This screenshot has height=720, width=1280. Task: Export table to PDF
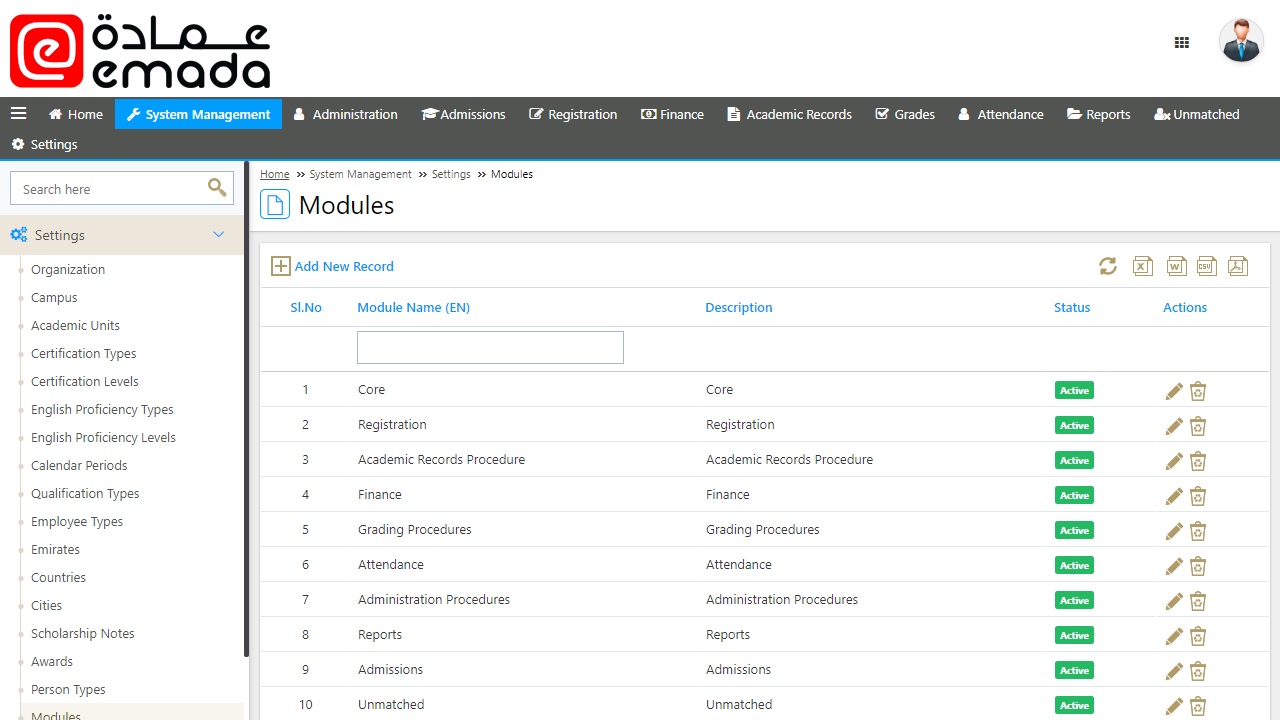click(1238, 266)
